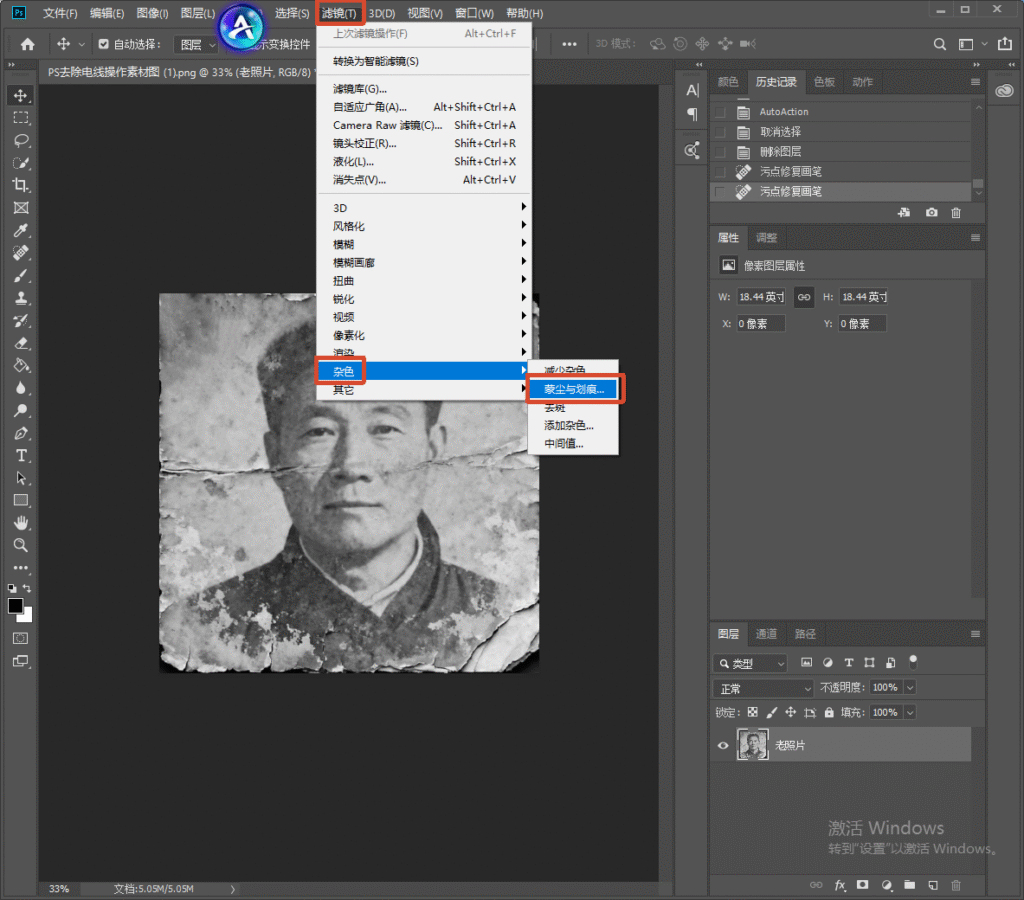Toggle history brush source for 删除图层
This screenshot has height=900, width=1024.
[720, 152]
